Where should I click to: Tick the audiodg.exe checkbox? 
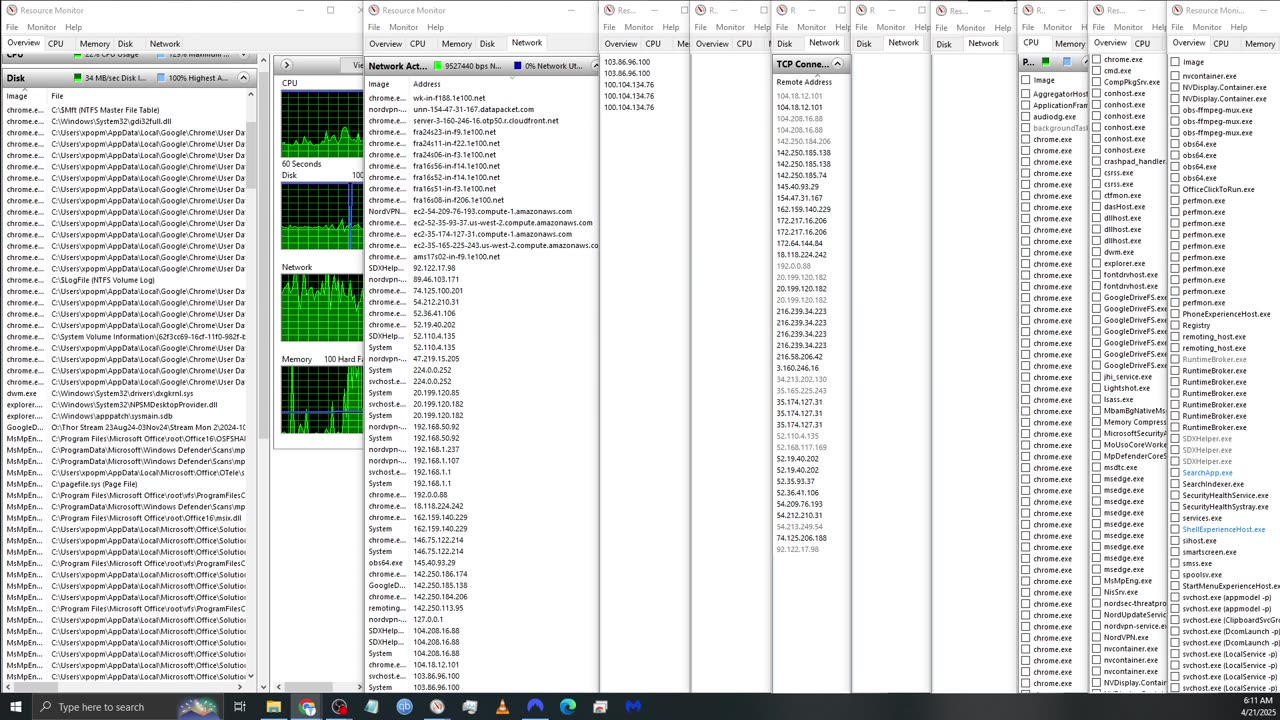point(1025,117)
